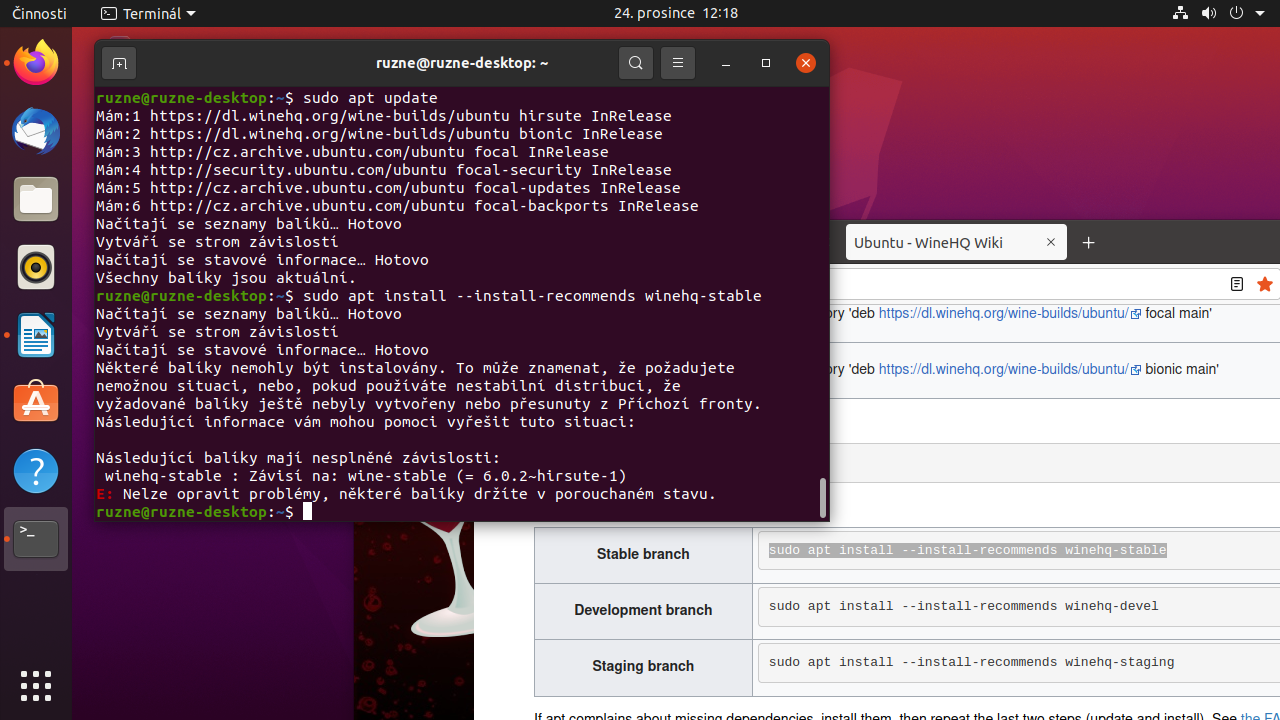The image size is (1280, 720).
Task: Click the terminal prompt input line
Action: click(204, 512)
